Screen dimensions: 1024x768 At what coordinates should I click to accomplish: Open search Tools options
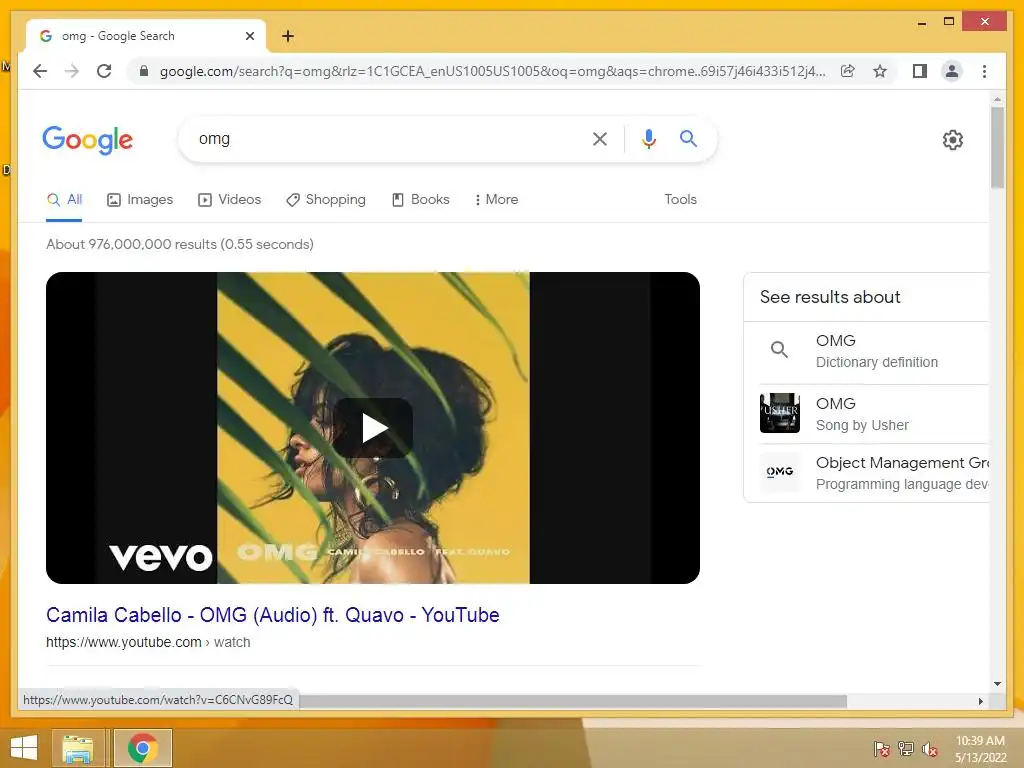pyautogui.click(x=680, y=199)
